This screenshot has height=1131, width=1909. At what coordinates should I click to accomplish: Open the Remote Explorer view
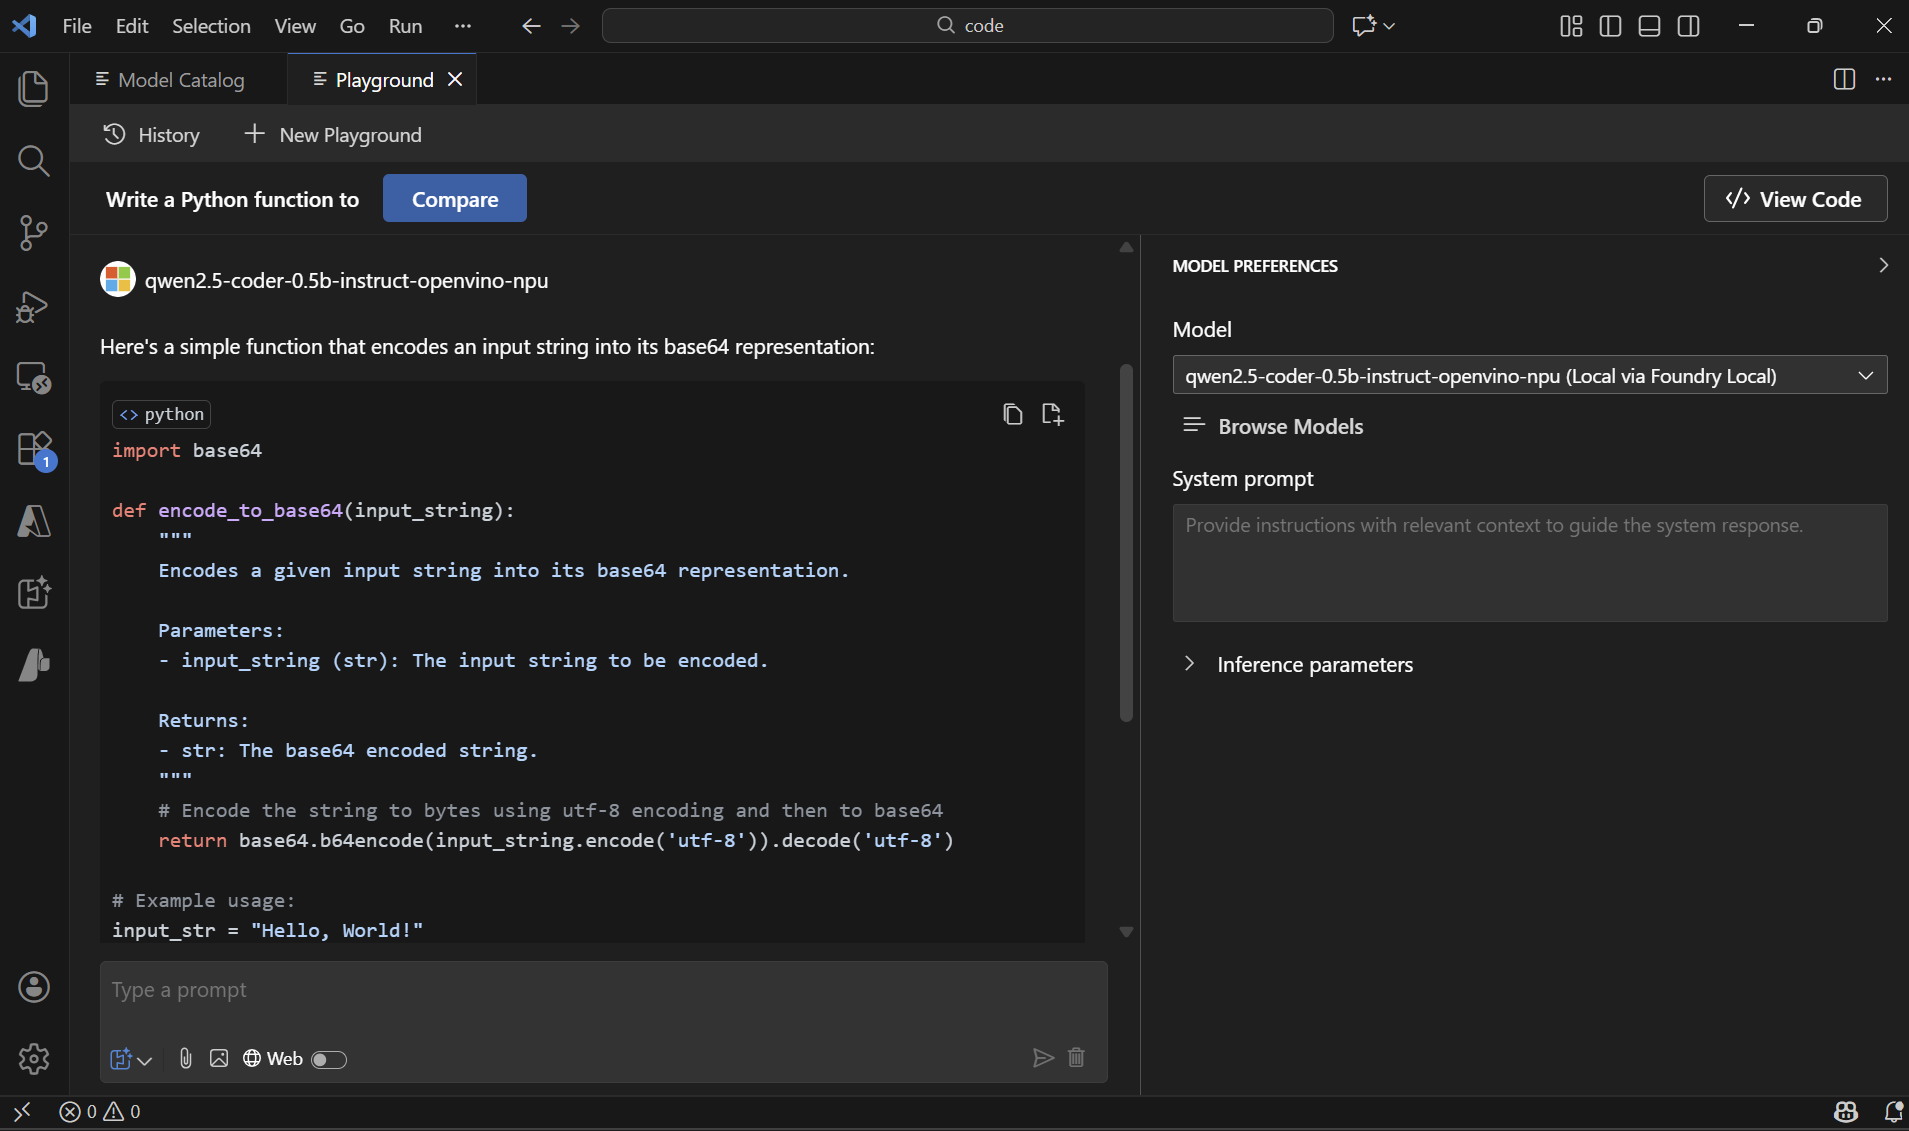click(x=34, y=377)
